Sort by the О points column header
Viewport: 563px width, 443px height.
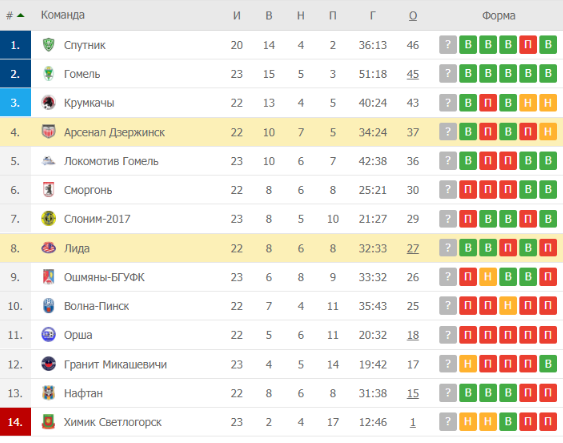click(413, 16)
